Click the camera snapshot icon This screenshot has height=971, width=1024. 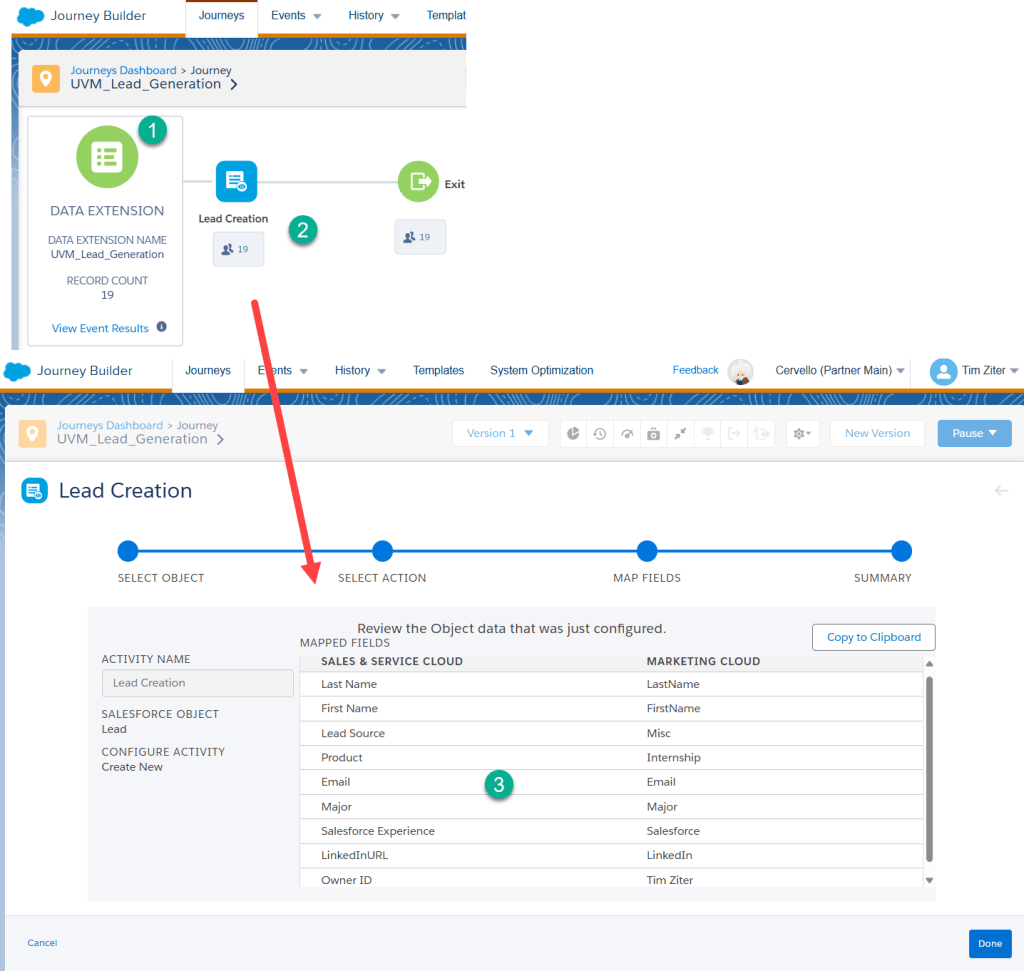point(653,434)
